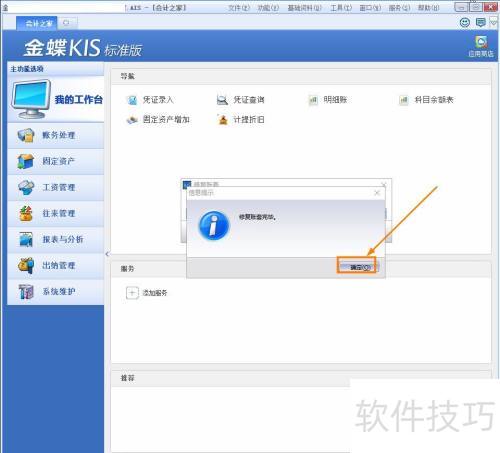Open the 工具 menu
The width and height of the screenshot is (500, 453).
tap(341, 8)
